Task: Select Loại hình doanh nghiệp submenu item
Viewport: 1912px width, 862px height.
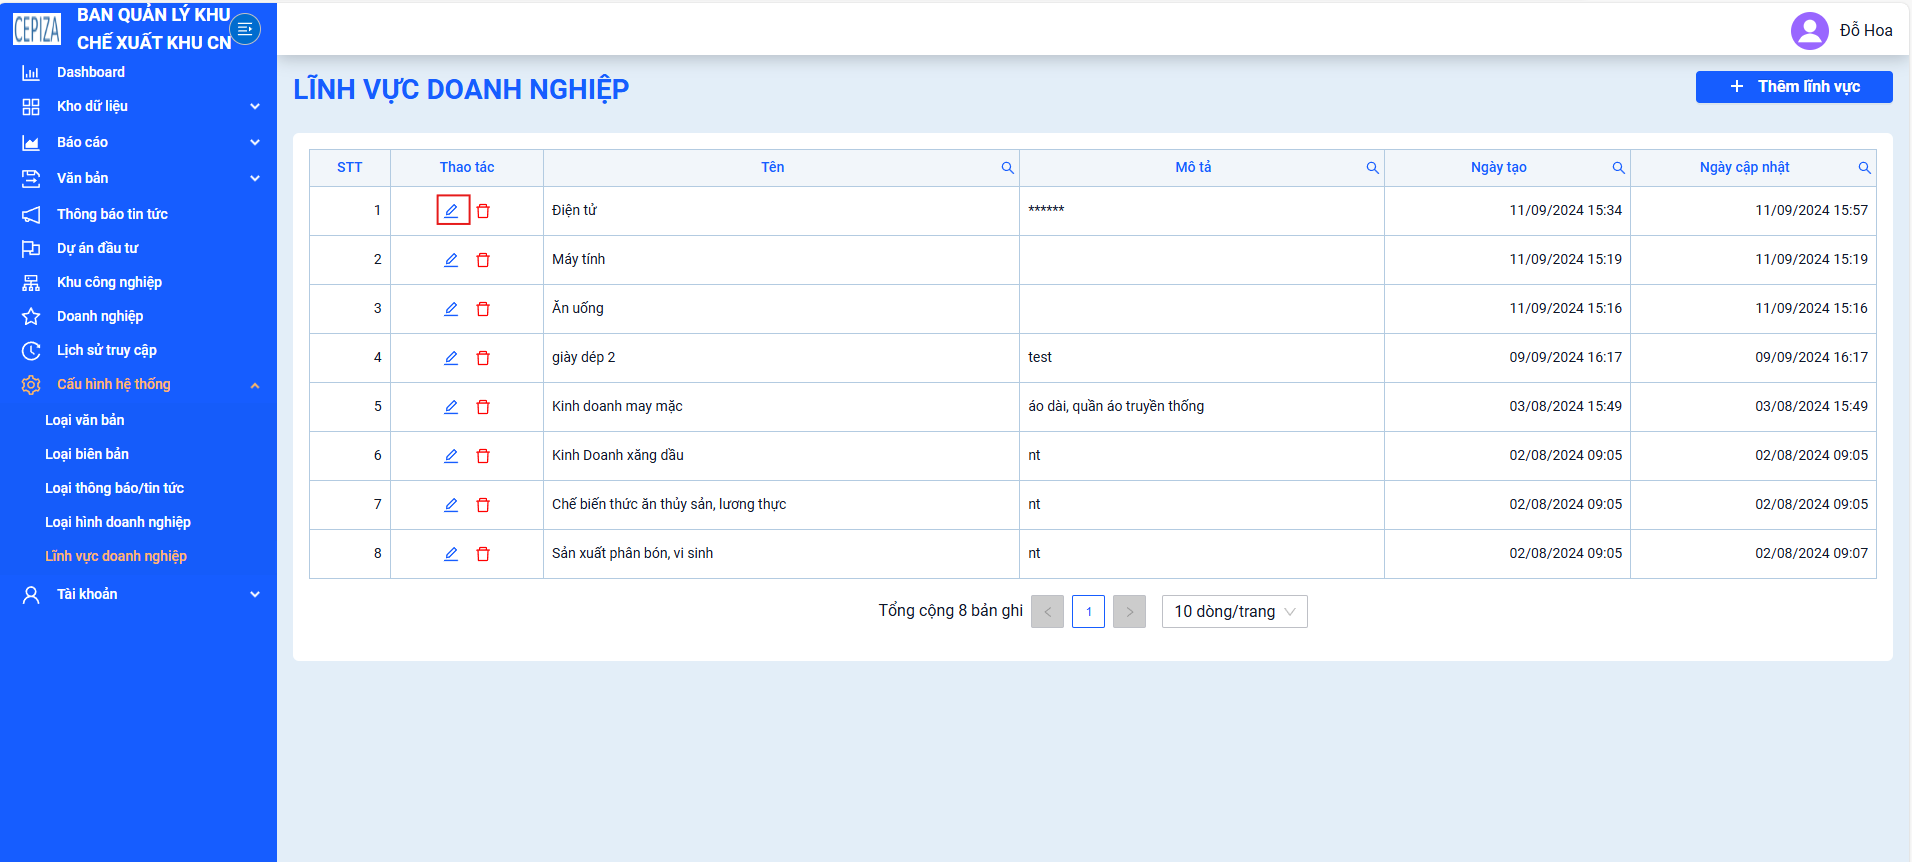Action: pyautogui.click(x=118, y=522)
